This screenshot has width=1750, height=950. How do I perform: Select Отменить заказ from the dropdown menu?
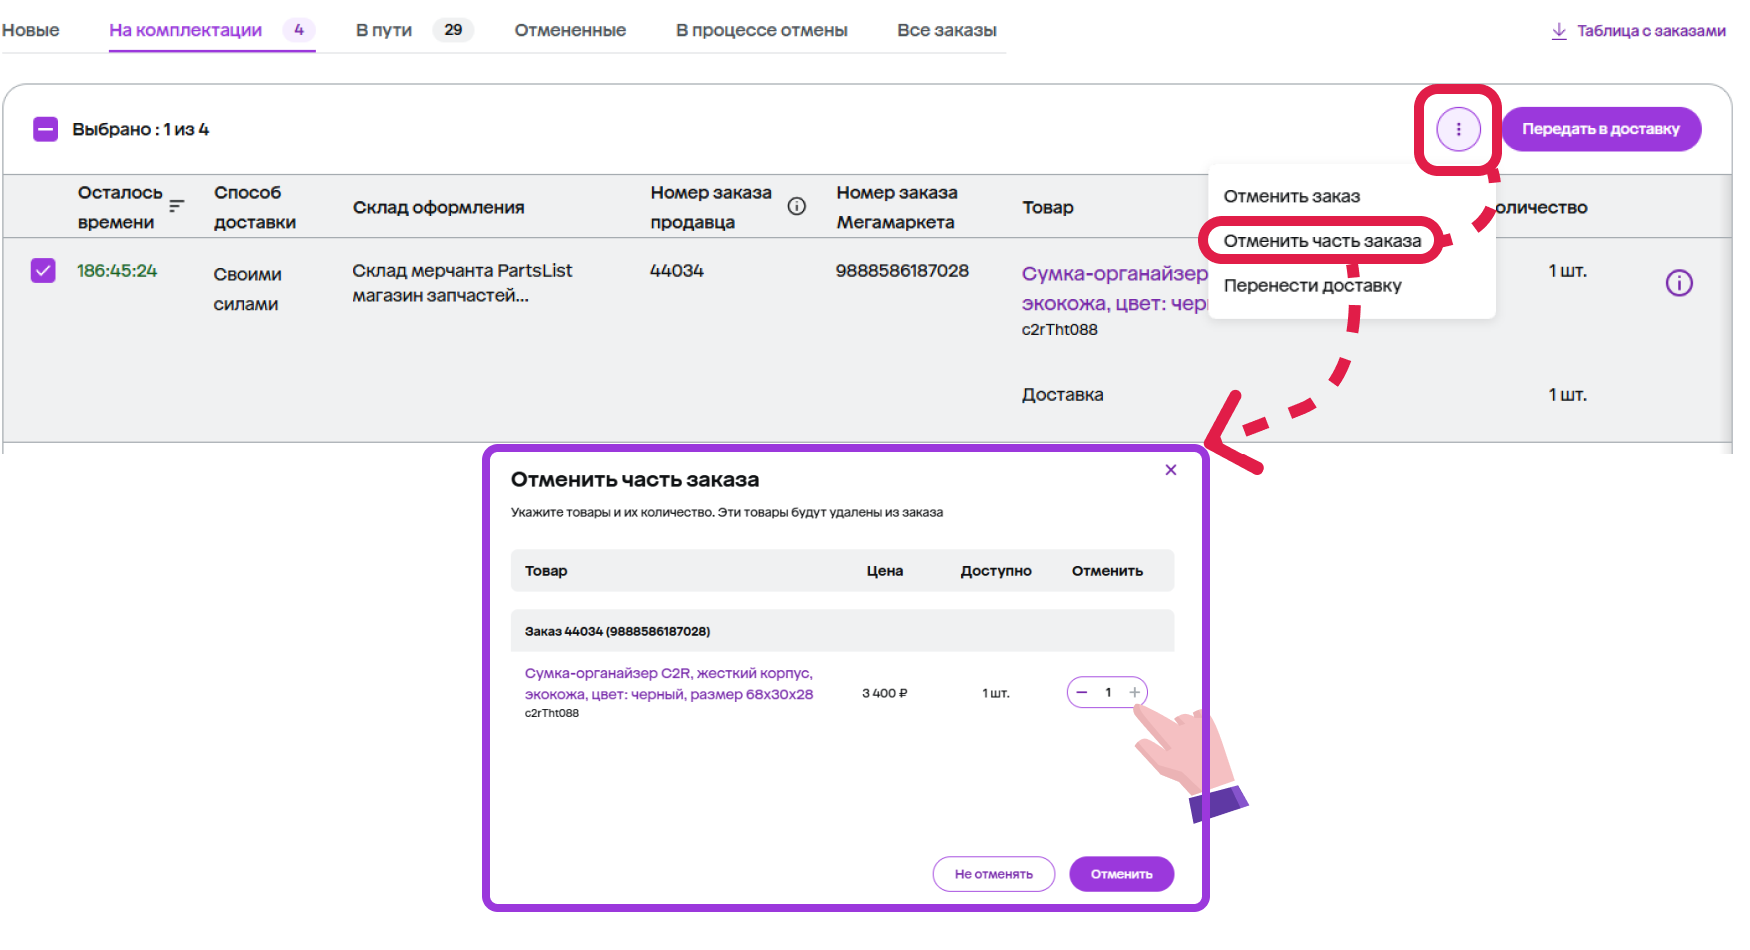(1291, 196)
